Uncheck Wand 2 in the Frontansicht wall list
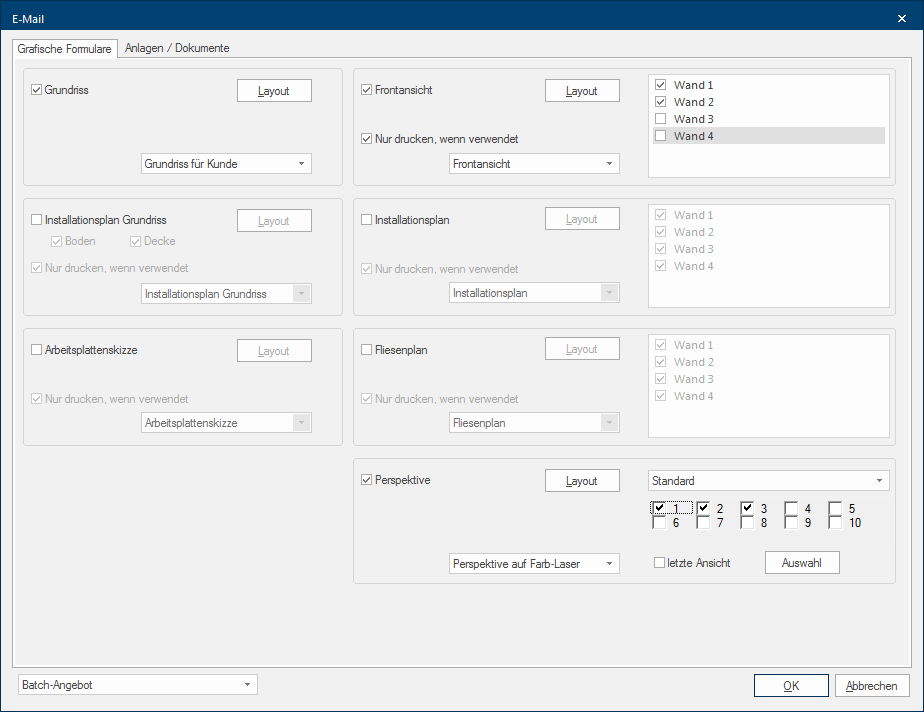924x712 pixels. [661, 102]
